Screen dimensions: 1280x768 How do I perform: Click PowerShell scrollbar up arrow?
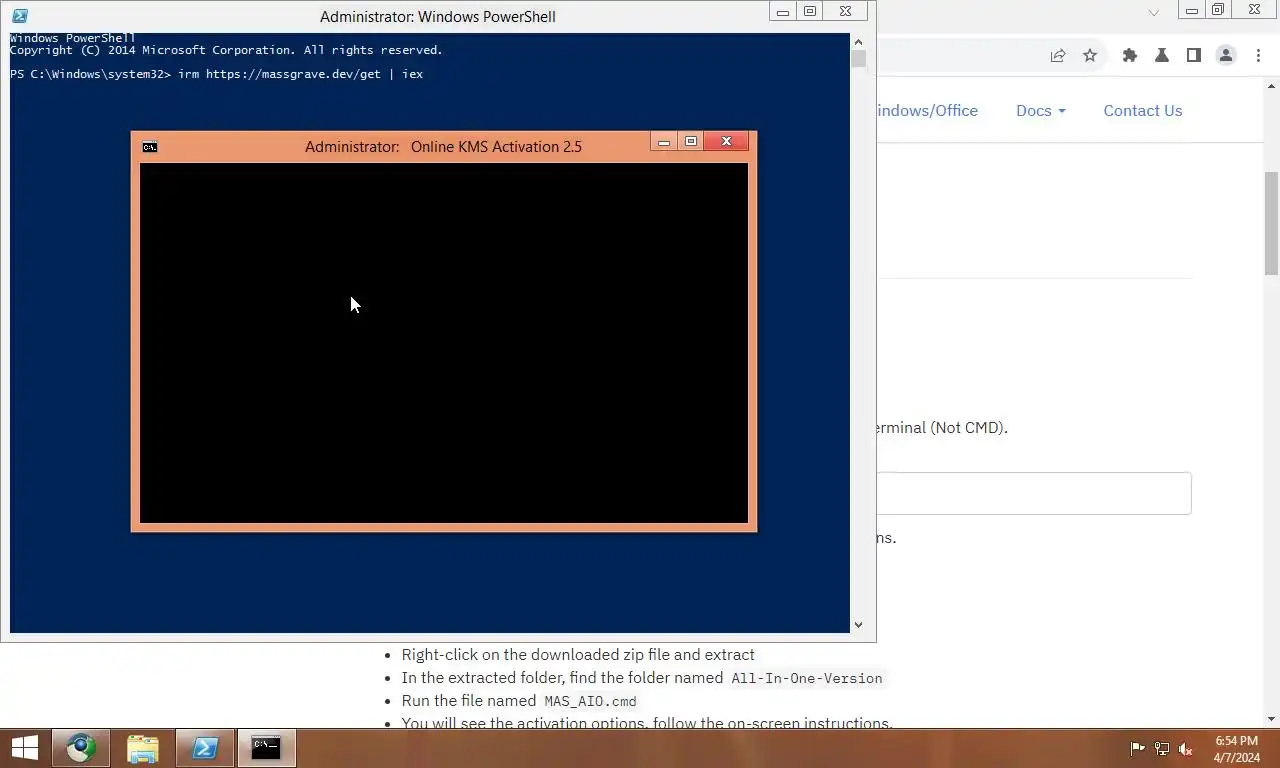click(x=858, y=42)
